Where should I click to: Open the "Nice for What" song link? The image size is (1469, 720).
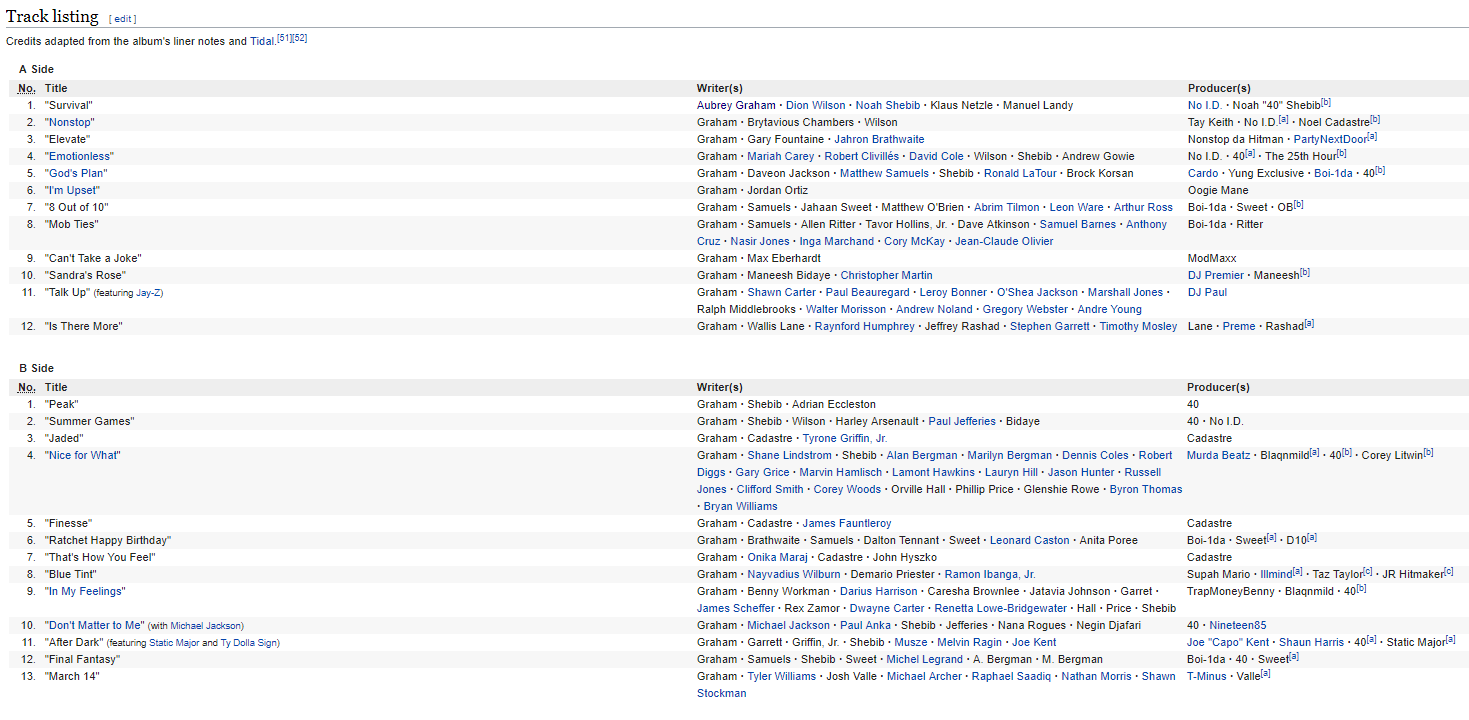click(x=83, y=455)
